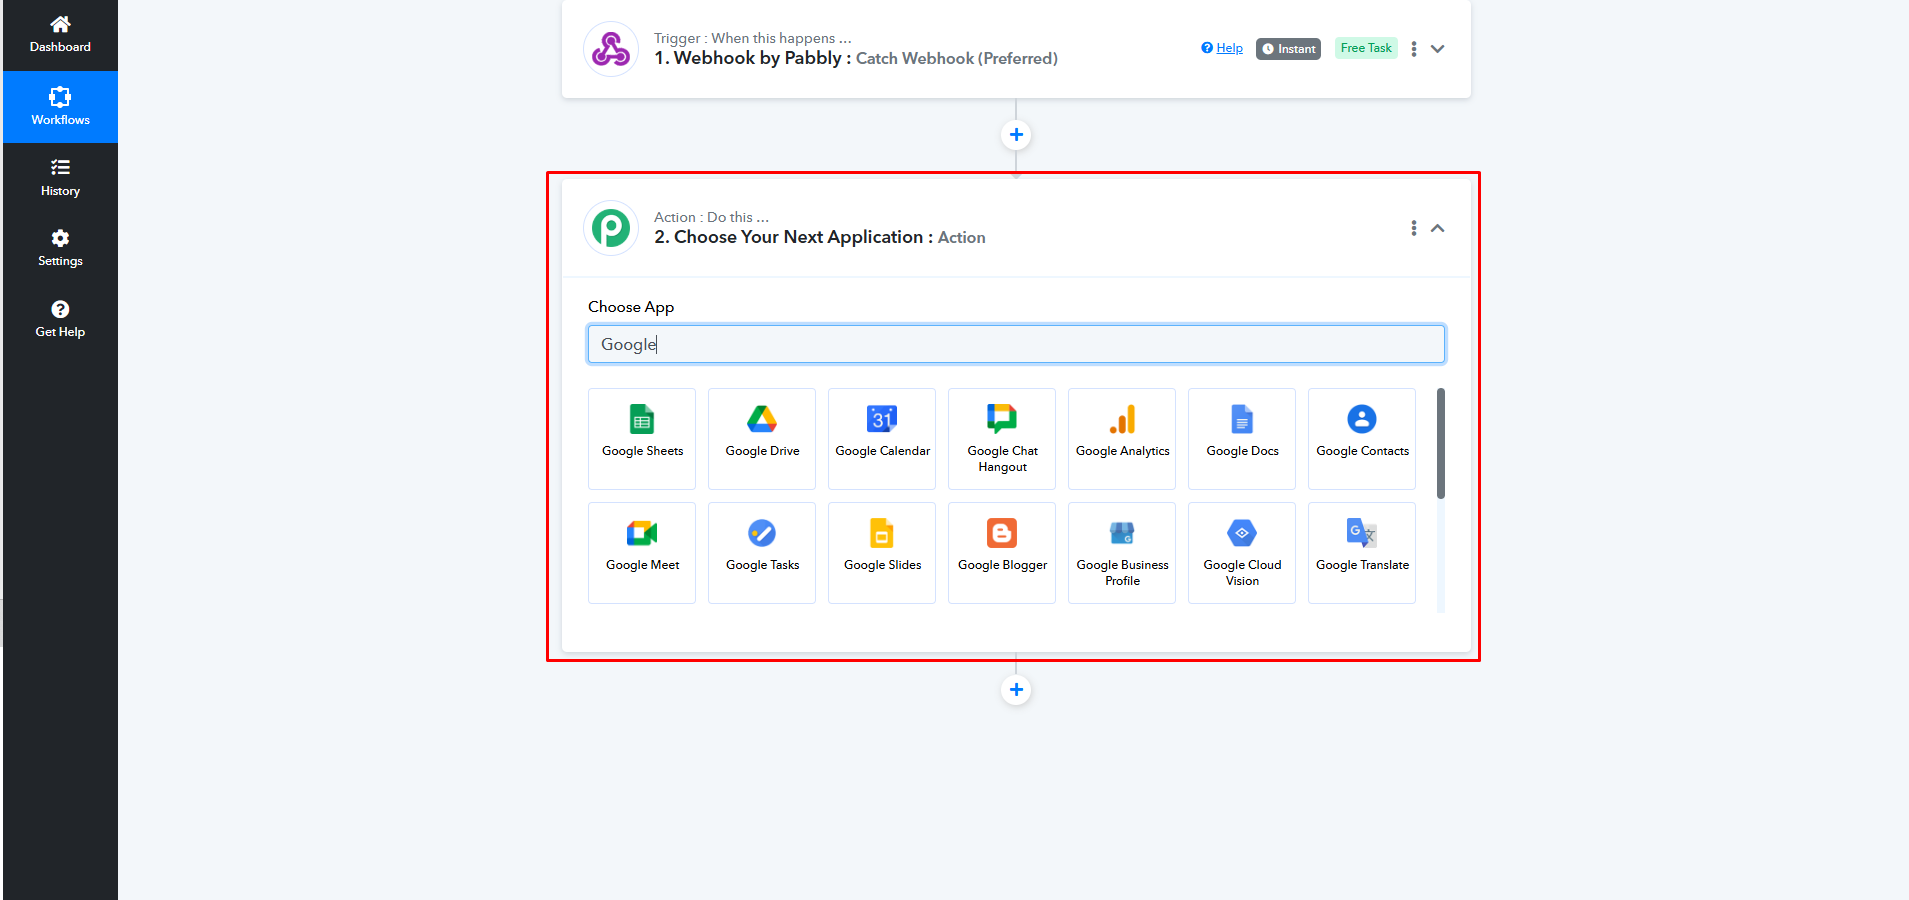Pick the Google Chat Hangout app

point(1002,439)
